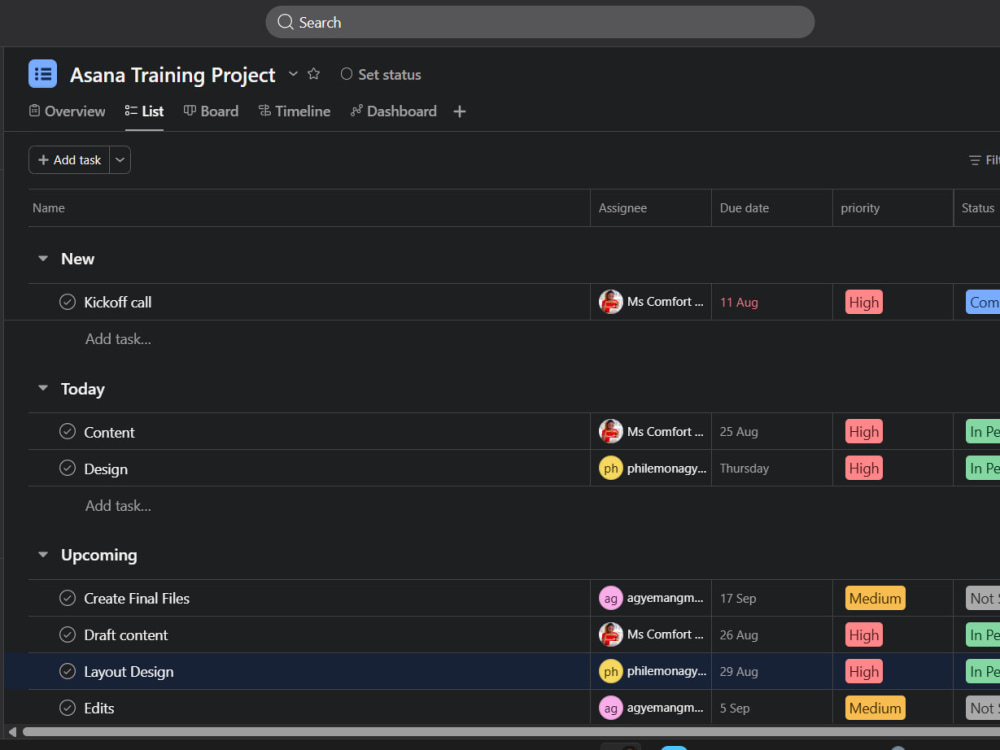1000x750 pixels.
Task: Switch to Overview tab
Action: point(67,111)
